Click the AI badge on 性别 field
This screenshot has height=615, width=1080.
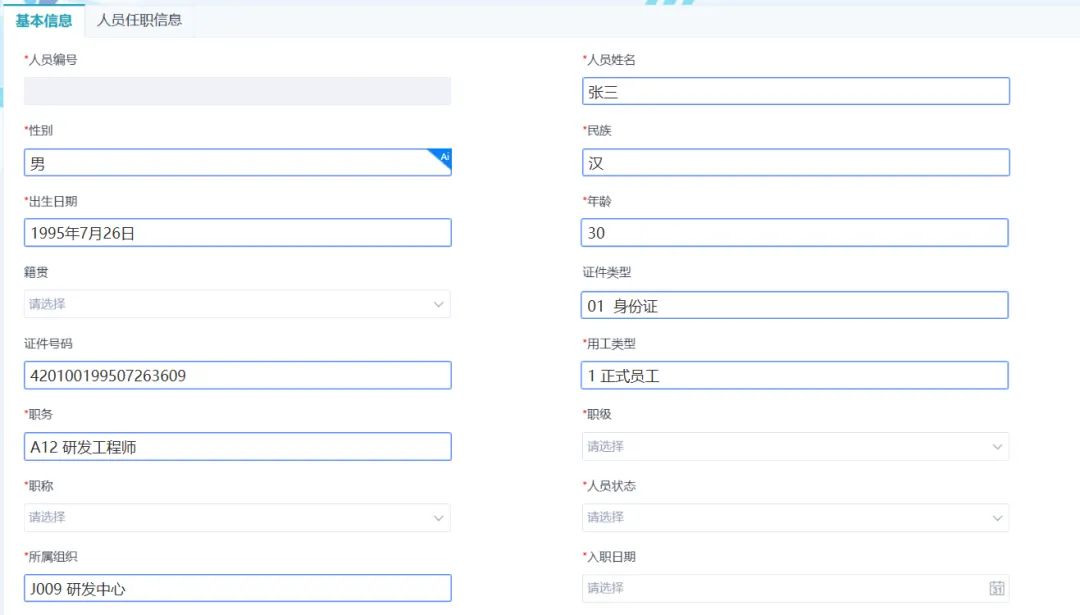point(442,158)
